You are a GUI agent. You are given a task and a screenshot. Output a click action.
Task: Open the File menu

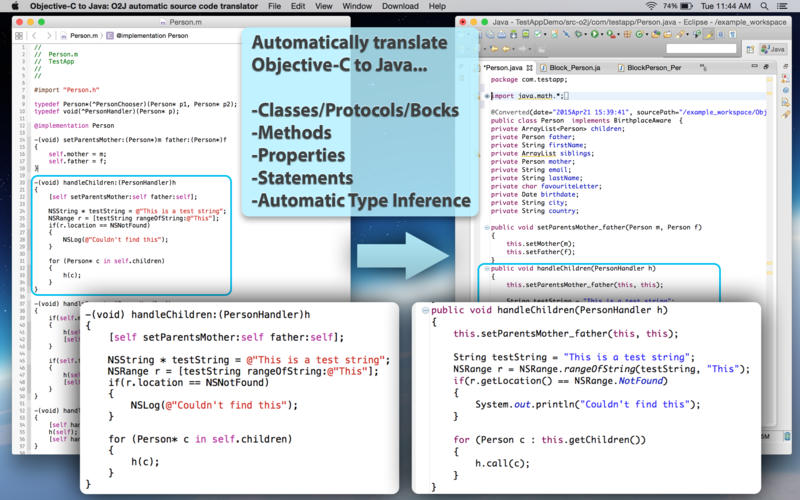click(274, 6)
